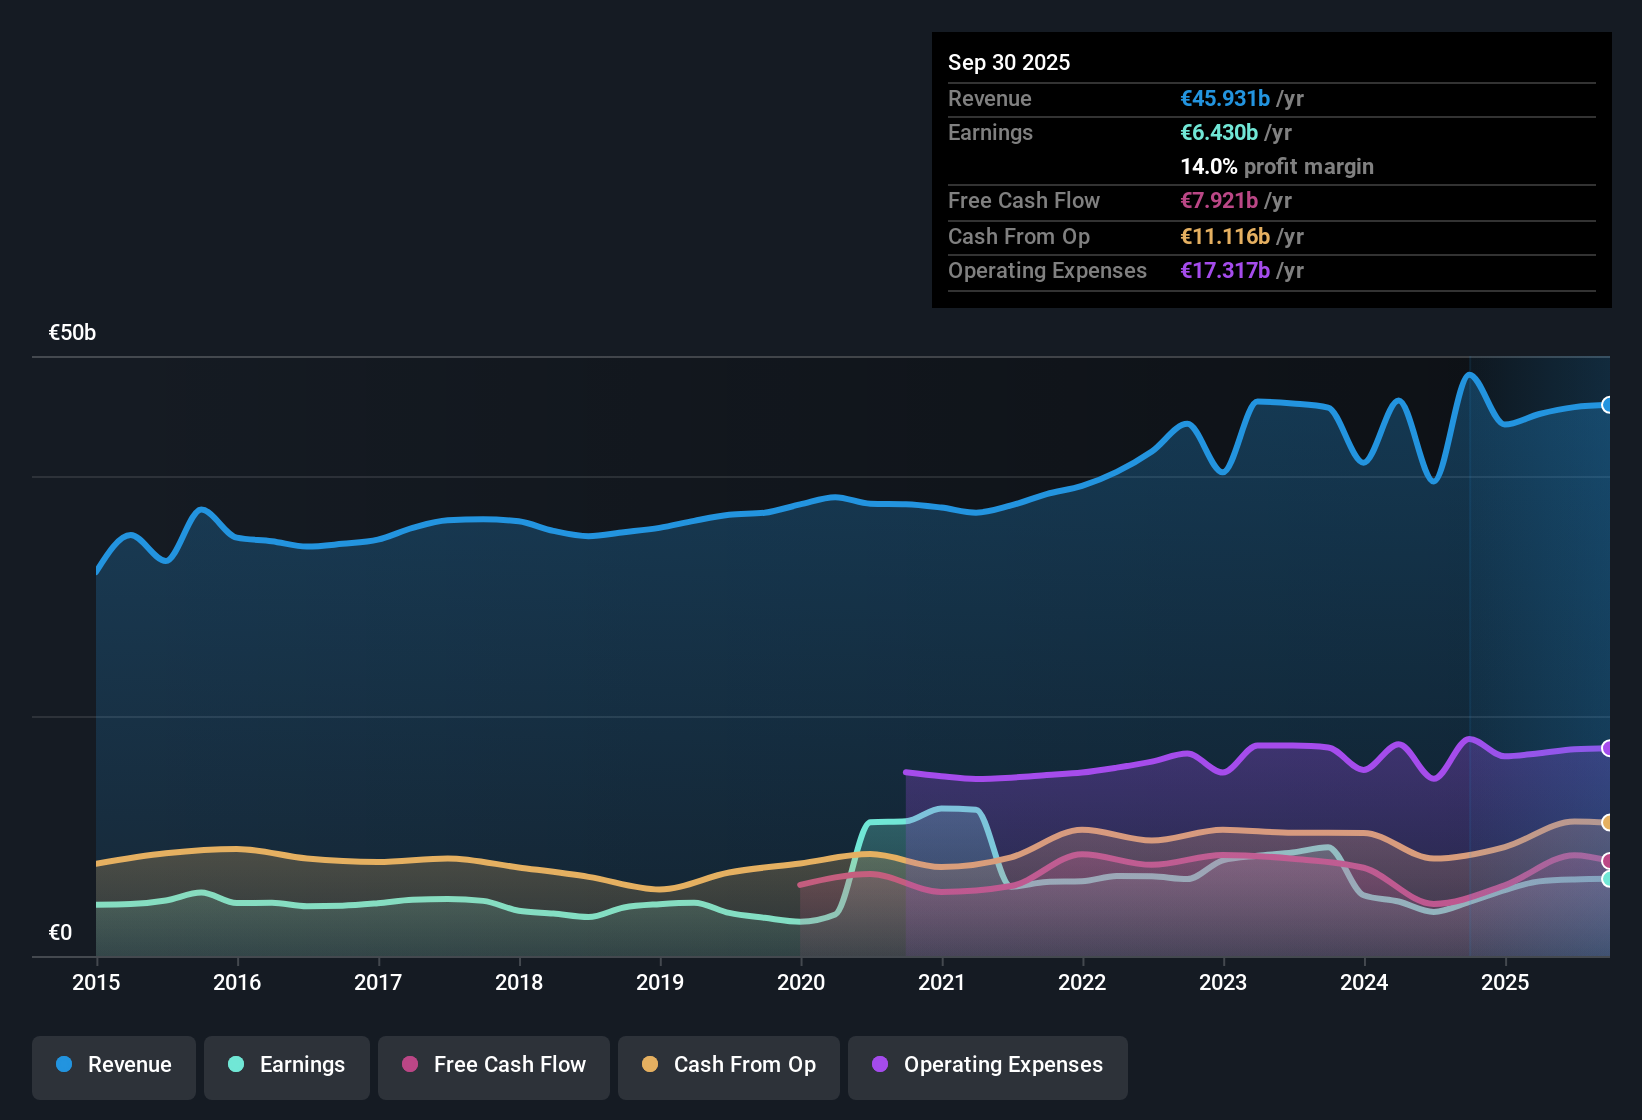Select the Free Cash Flow endpoint marker

click(1608, 861)
